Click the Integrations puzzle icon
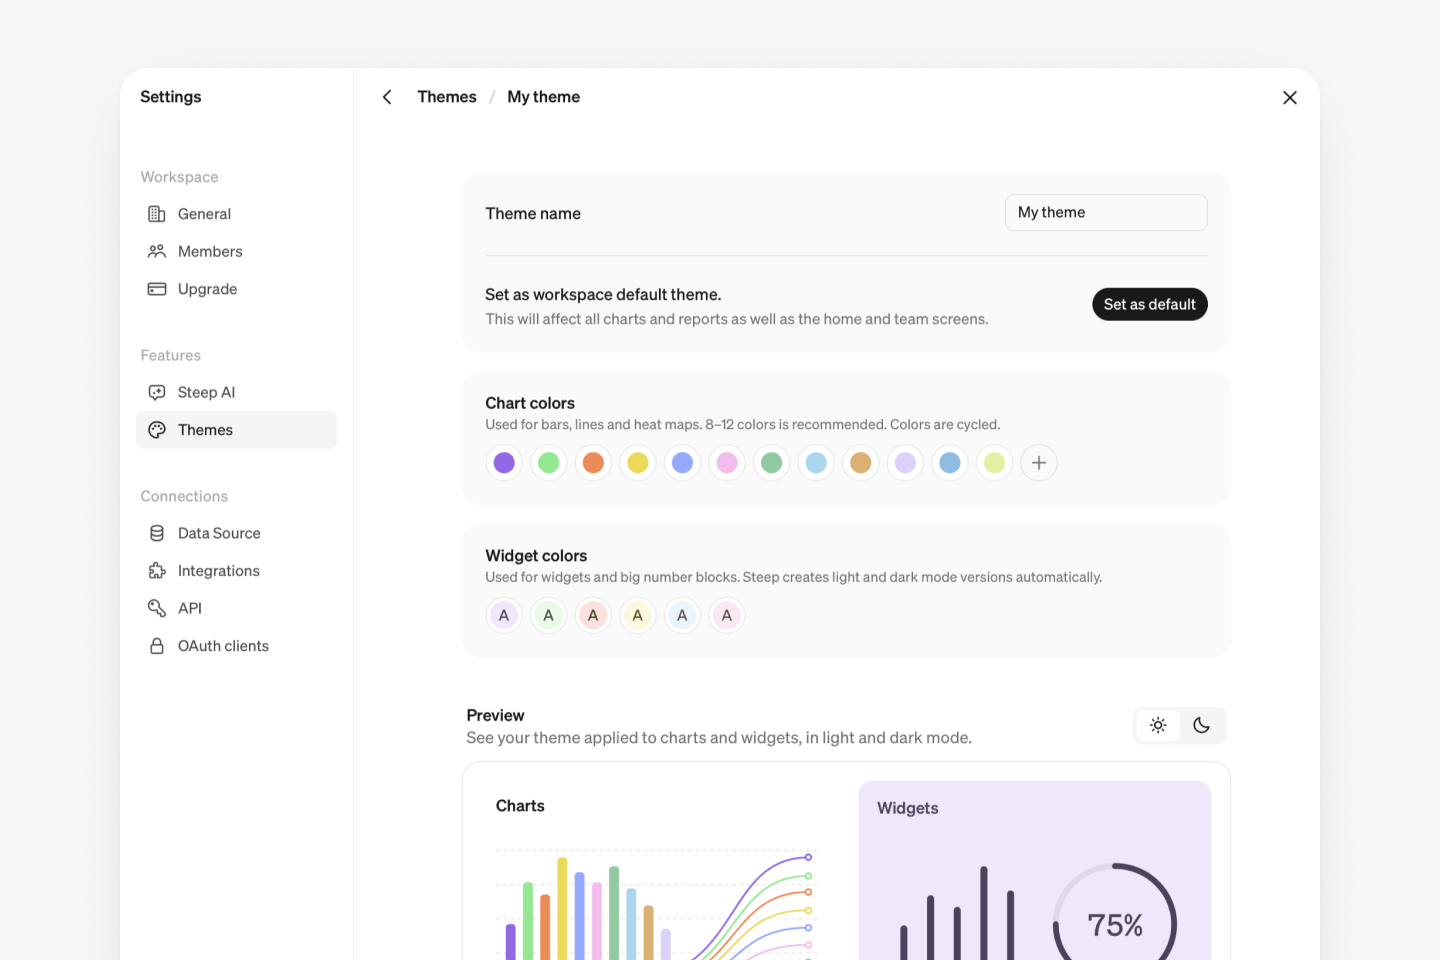 point(157,571)
